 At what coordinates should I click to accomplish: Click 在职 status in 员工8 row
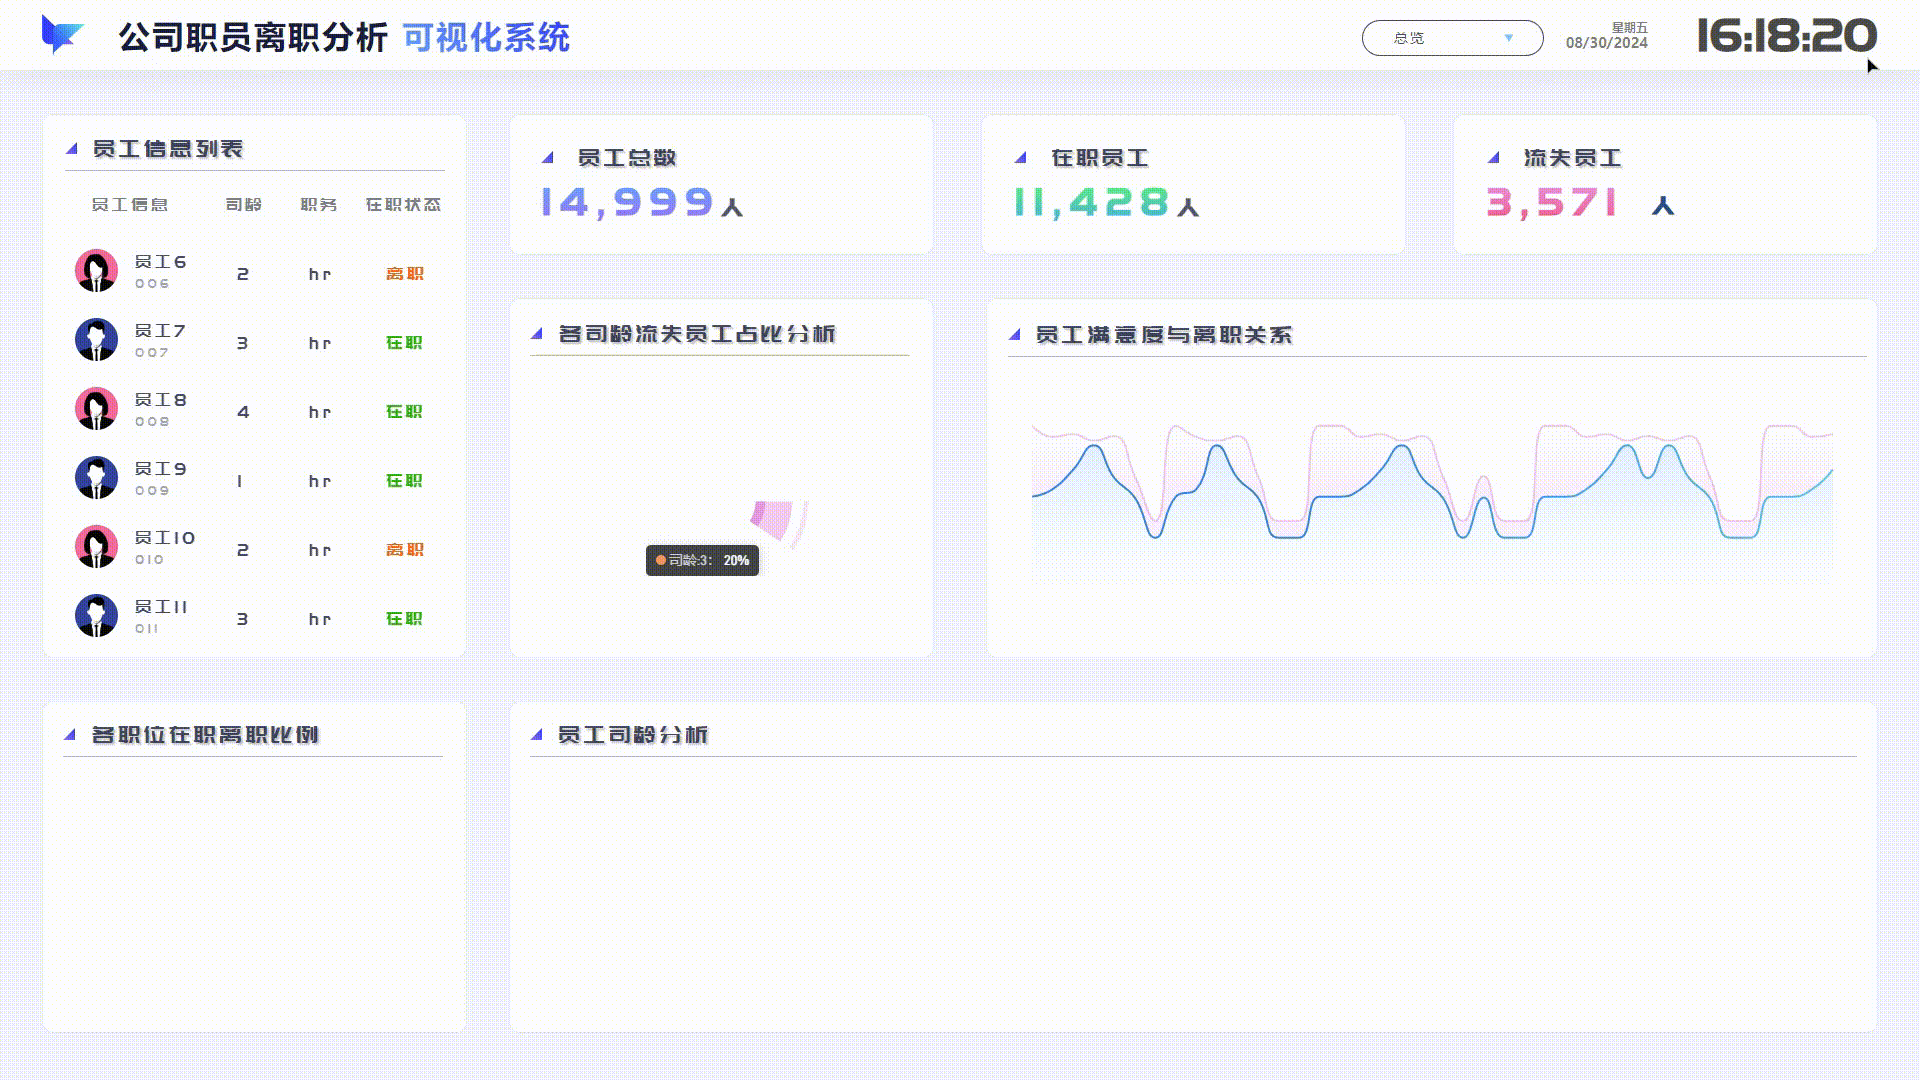[x=405, y=412]
